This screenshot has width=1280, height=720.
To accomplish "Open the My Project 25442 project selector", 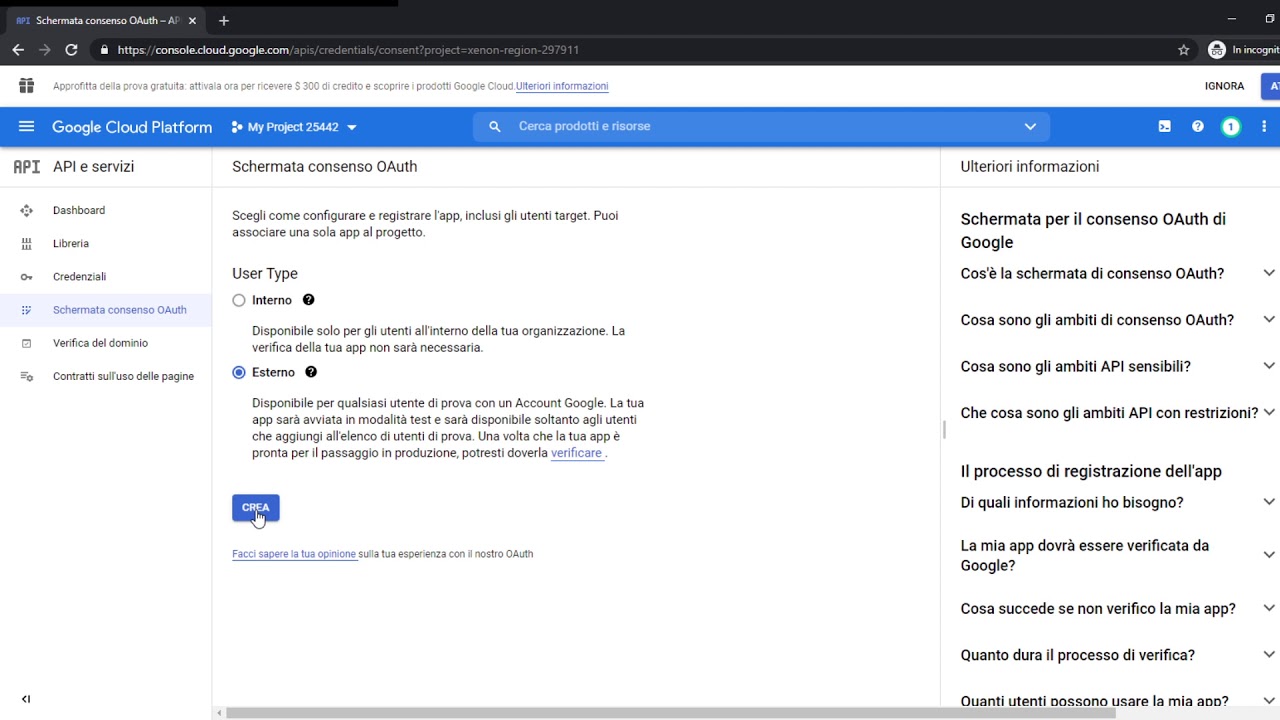I will click(x=294, y=127).
